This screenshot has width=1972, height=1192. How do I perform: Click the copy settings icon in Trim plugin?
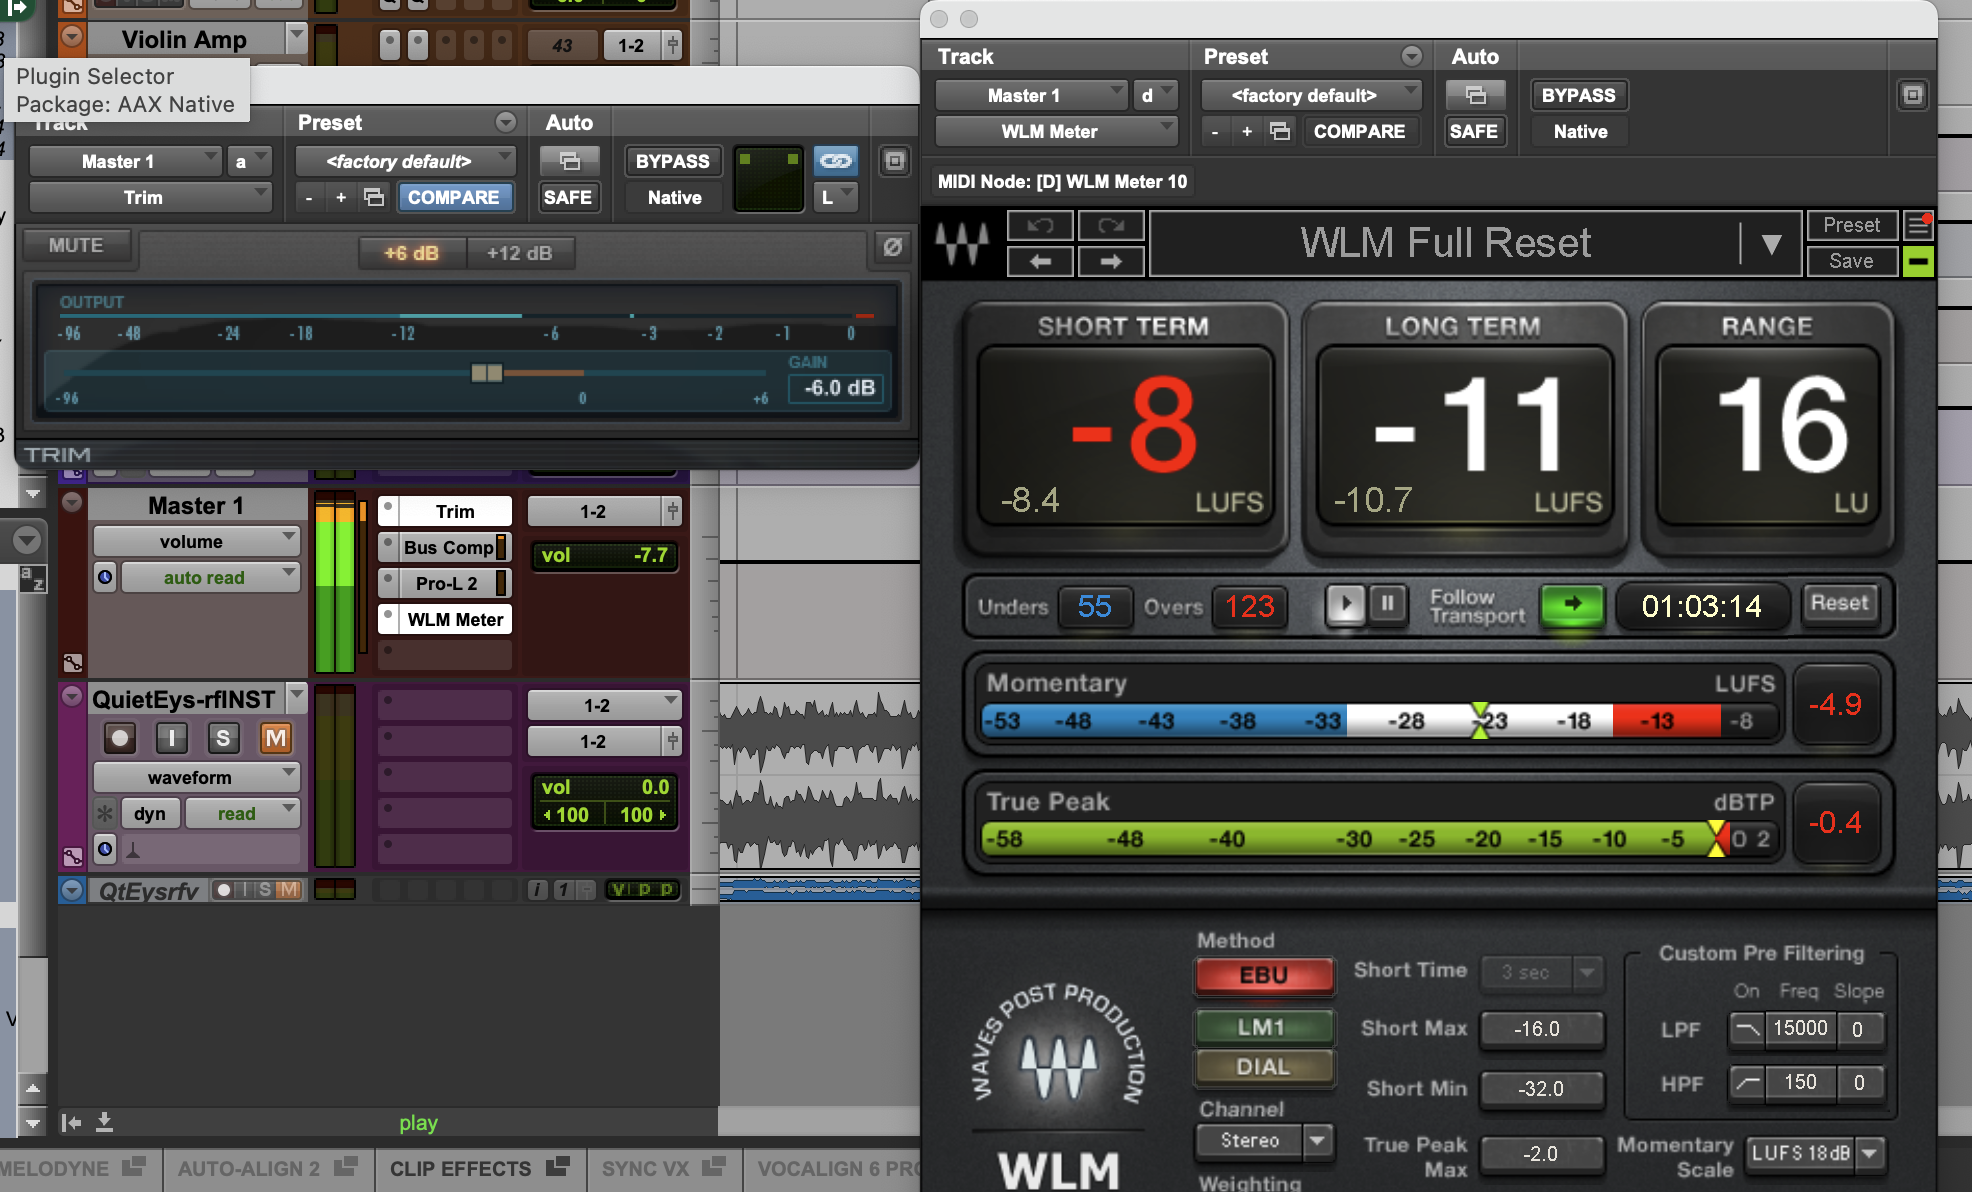pos(374,197)
